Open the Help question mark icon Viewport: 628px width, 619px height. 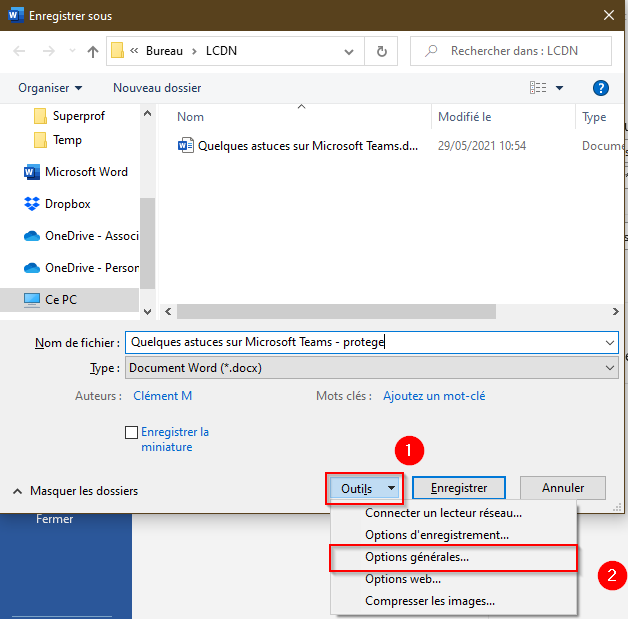(x=600, y=88)
